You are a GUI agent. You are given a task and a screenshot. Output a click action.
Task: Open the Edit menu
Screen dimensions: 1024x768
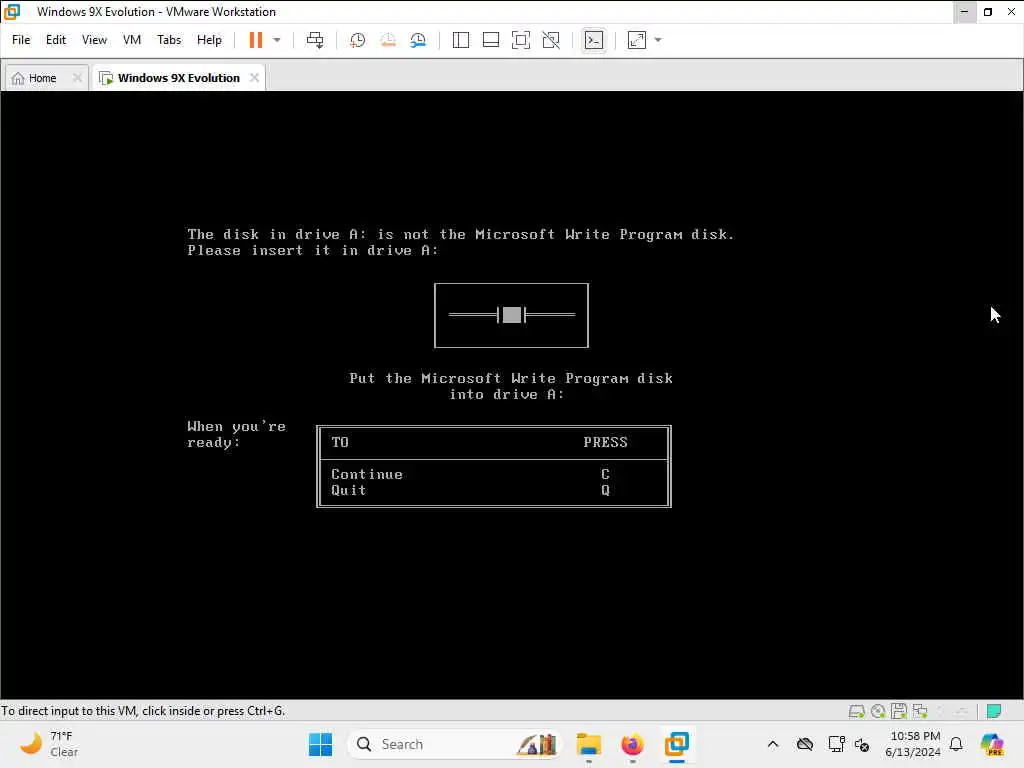click(x=56, y=40)
